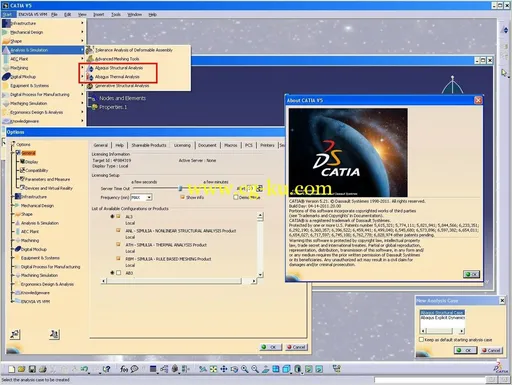This screenshot has width=512, height=385.
Task: Toggle the ATH Thermal Analysis product checkbox
Action: [x=118, y=244]
